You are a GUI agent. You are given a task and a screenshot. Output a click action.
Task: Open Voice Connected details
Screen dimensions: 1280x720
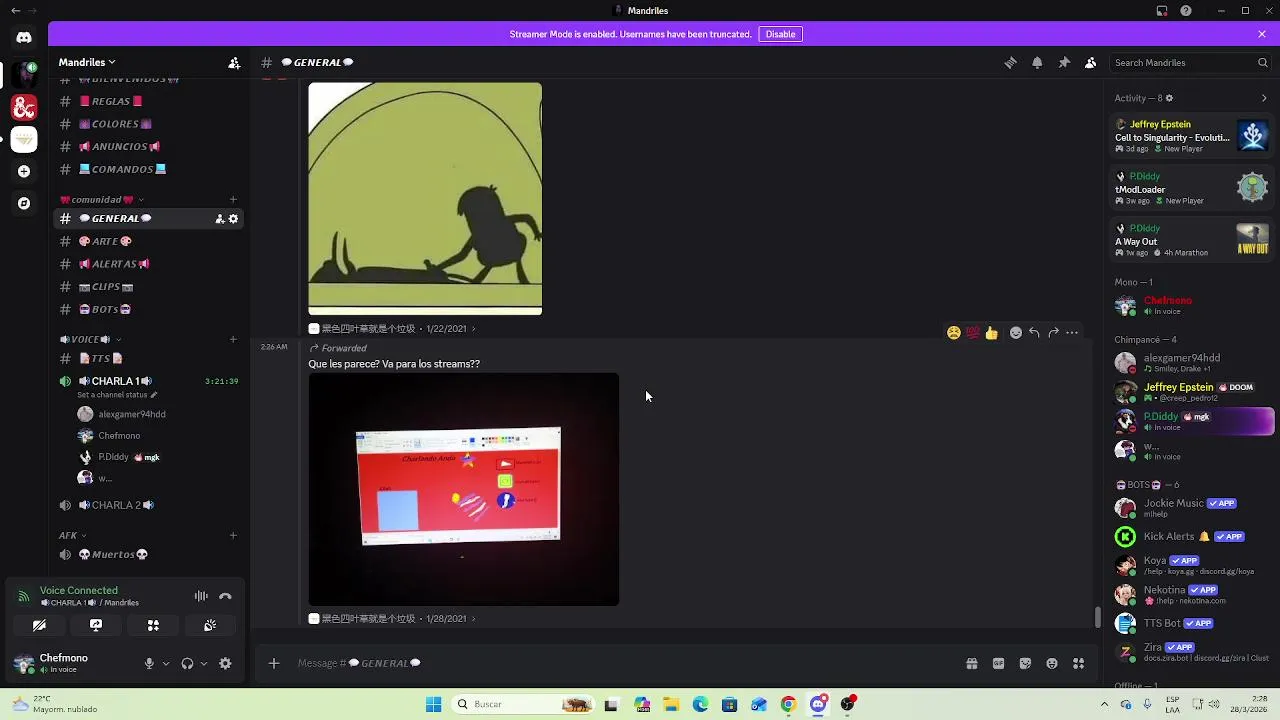click(79, 591)
